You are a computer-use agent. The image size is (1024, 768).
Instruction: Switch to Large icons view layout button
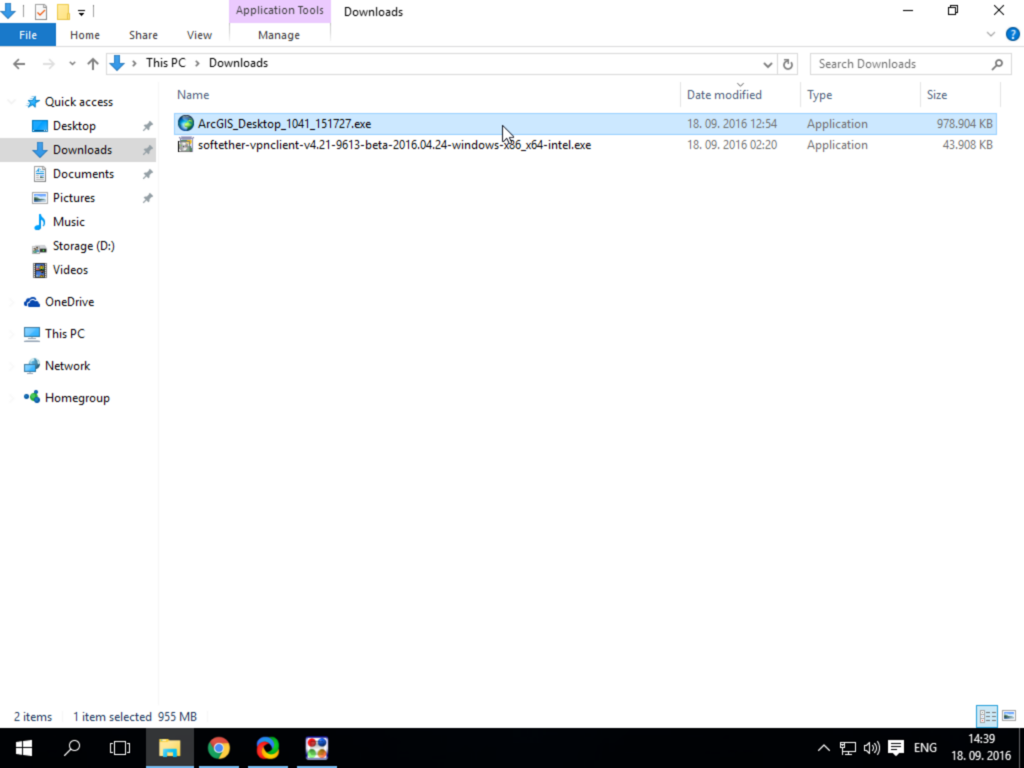point(1009,716)
